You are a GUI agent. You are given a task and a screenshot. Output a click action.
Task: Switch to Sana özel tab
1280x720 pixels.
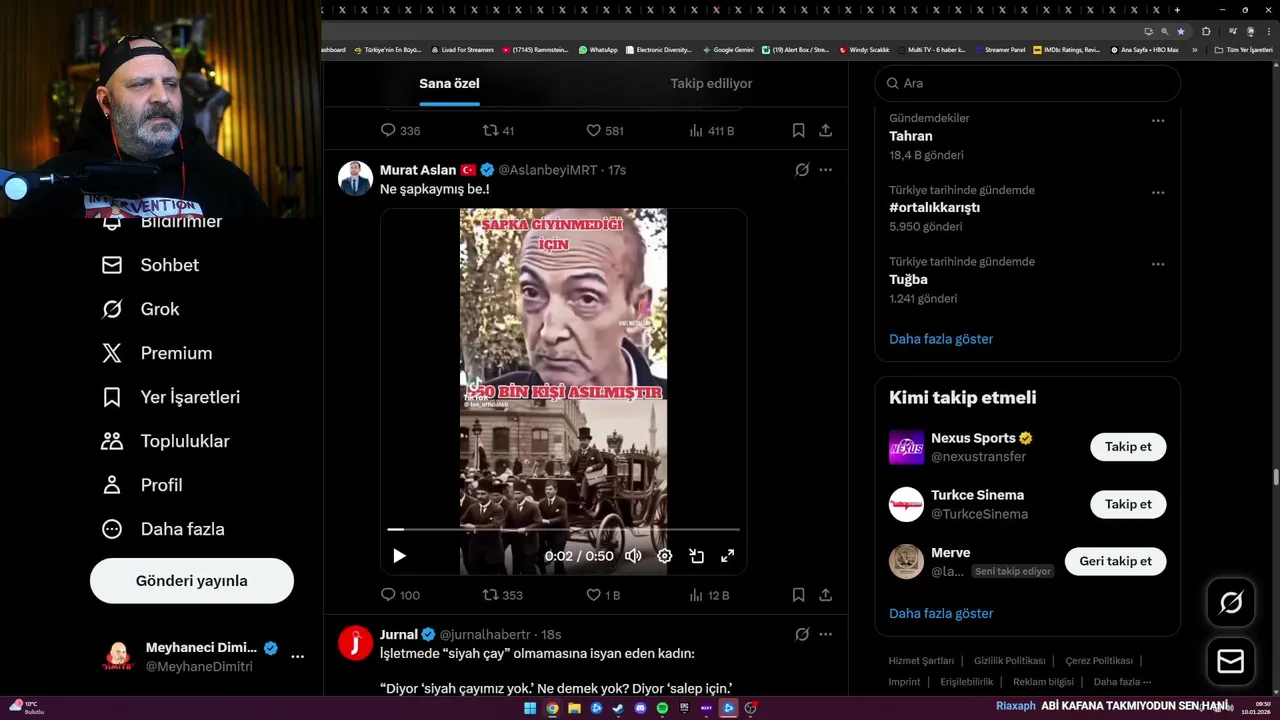(x=449, y=84)
